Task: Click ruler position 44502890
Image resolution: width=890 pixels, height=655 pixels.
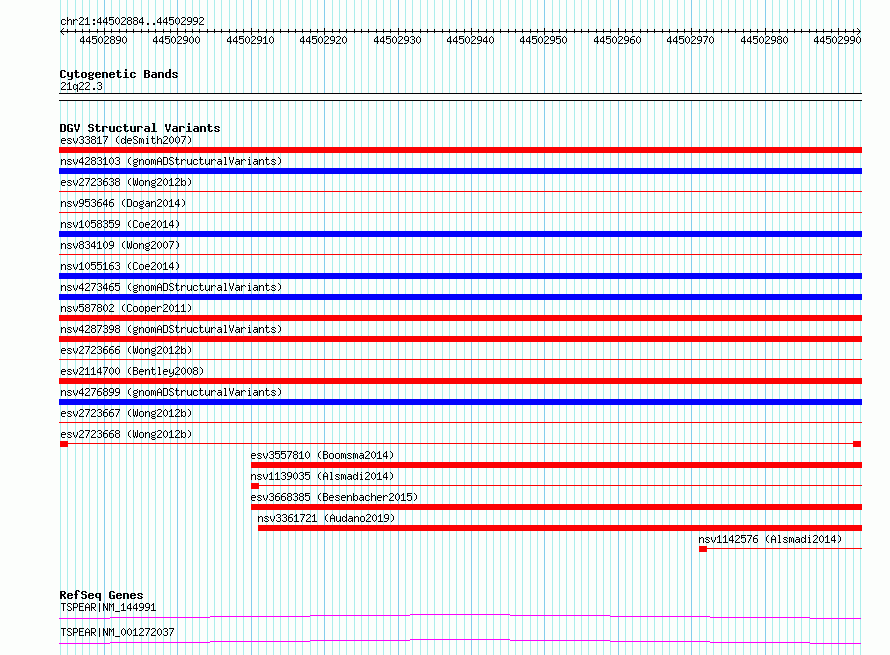Action: (x=103, y=40)
